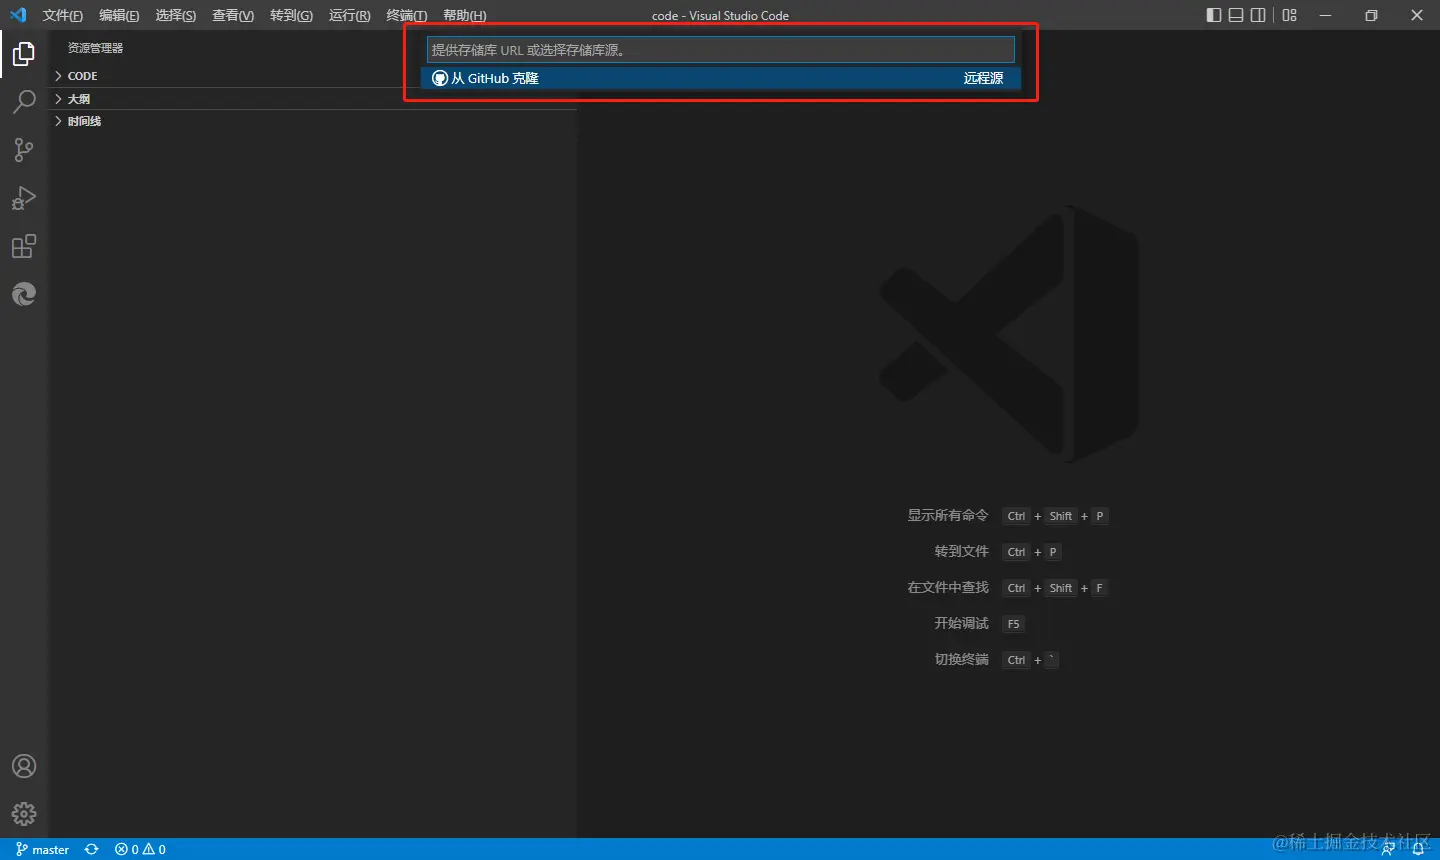
Task: Click the 远程源 link in quick pick
Action: pos(982,78)
